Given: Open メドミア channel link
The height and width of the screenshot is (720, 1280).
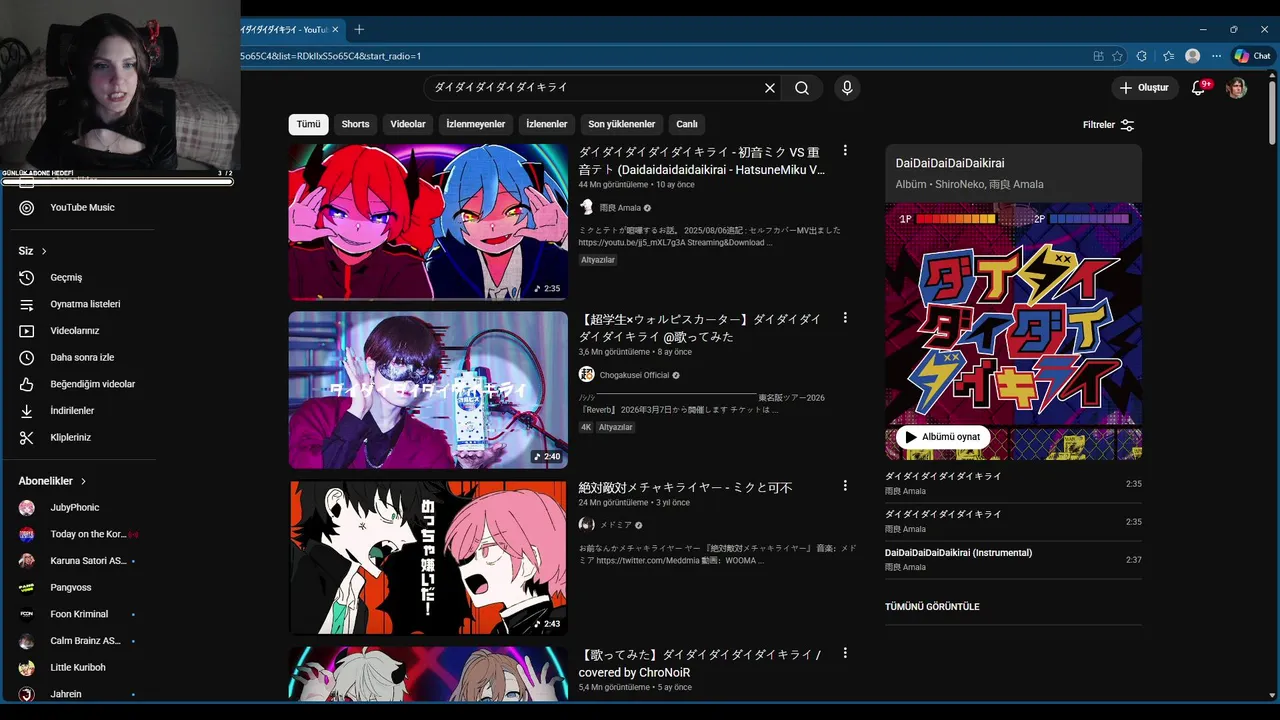Looking at the screenshot, I should (615, 525).
